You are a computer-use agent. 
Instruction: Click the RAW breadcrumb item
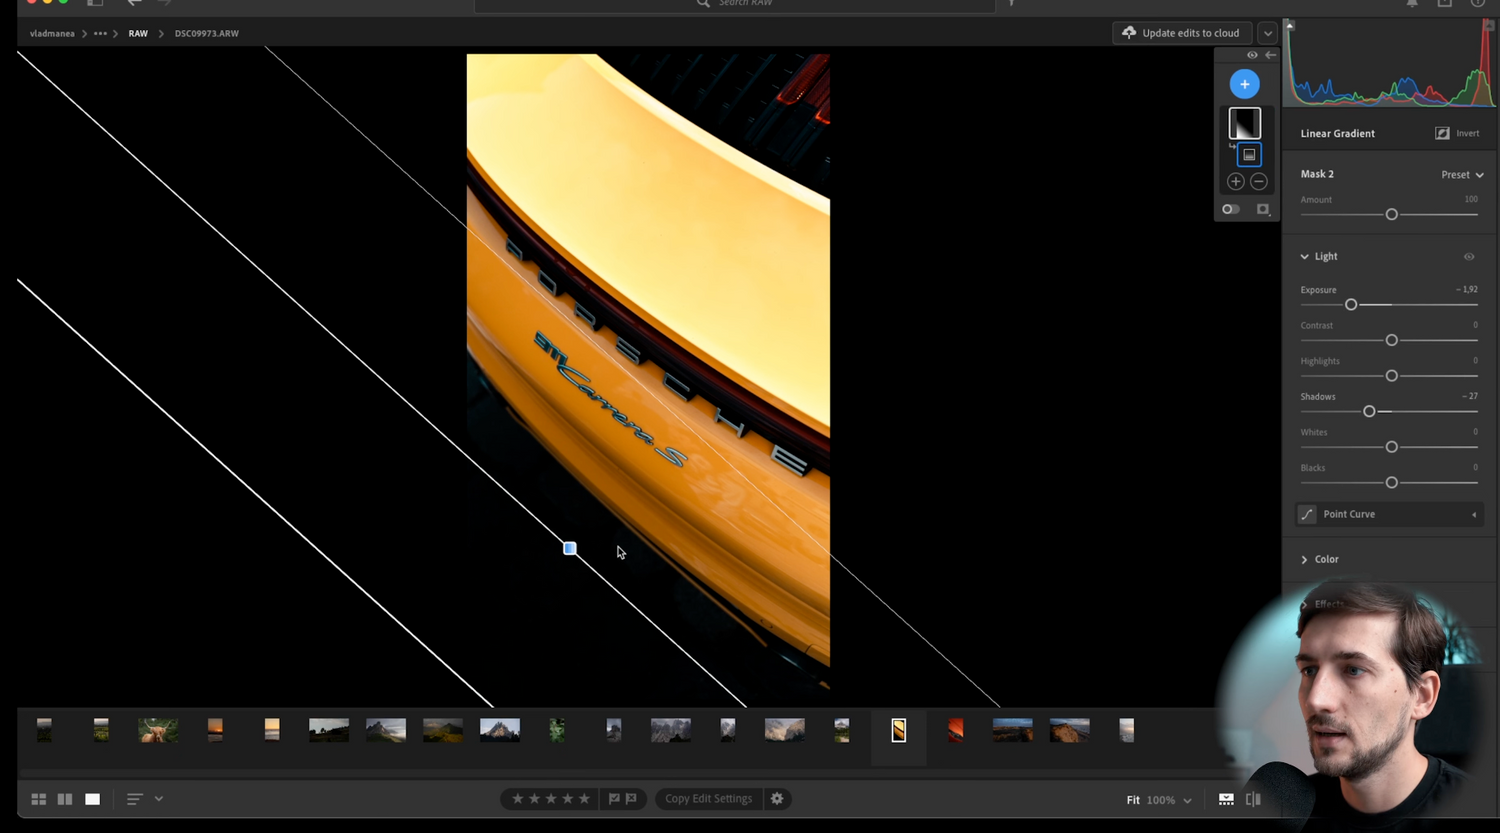tap(138, 34)
